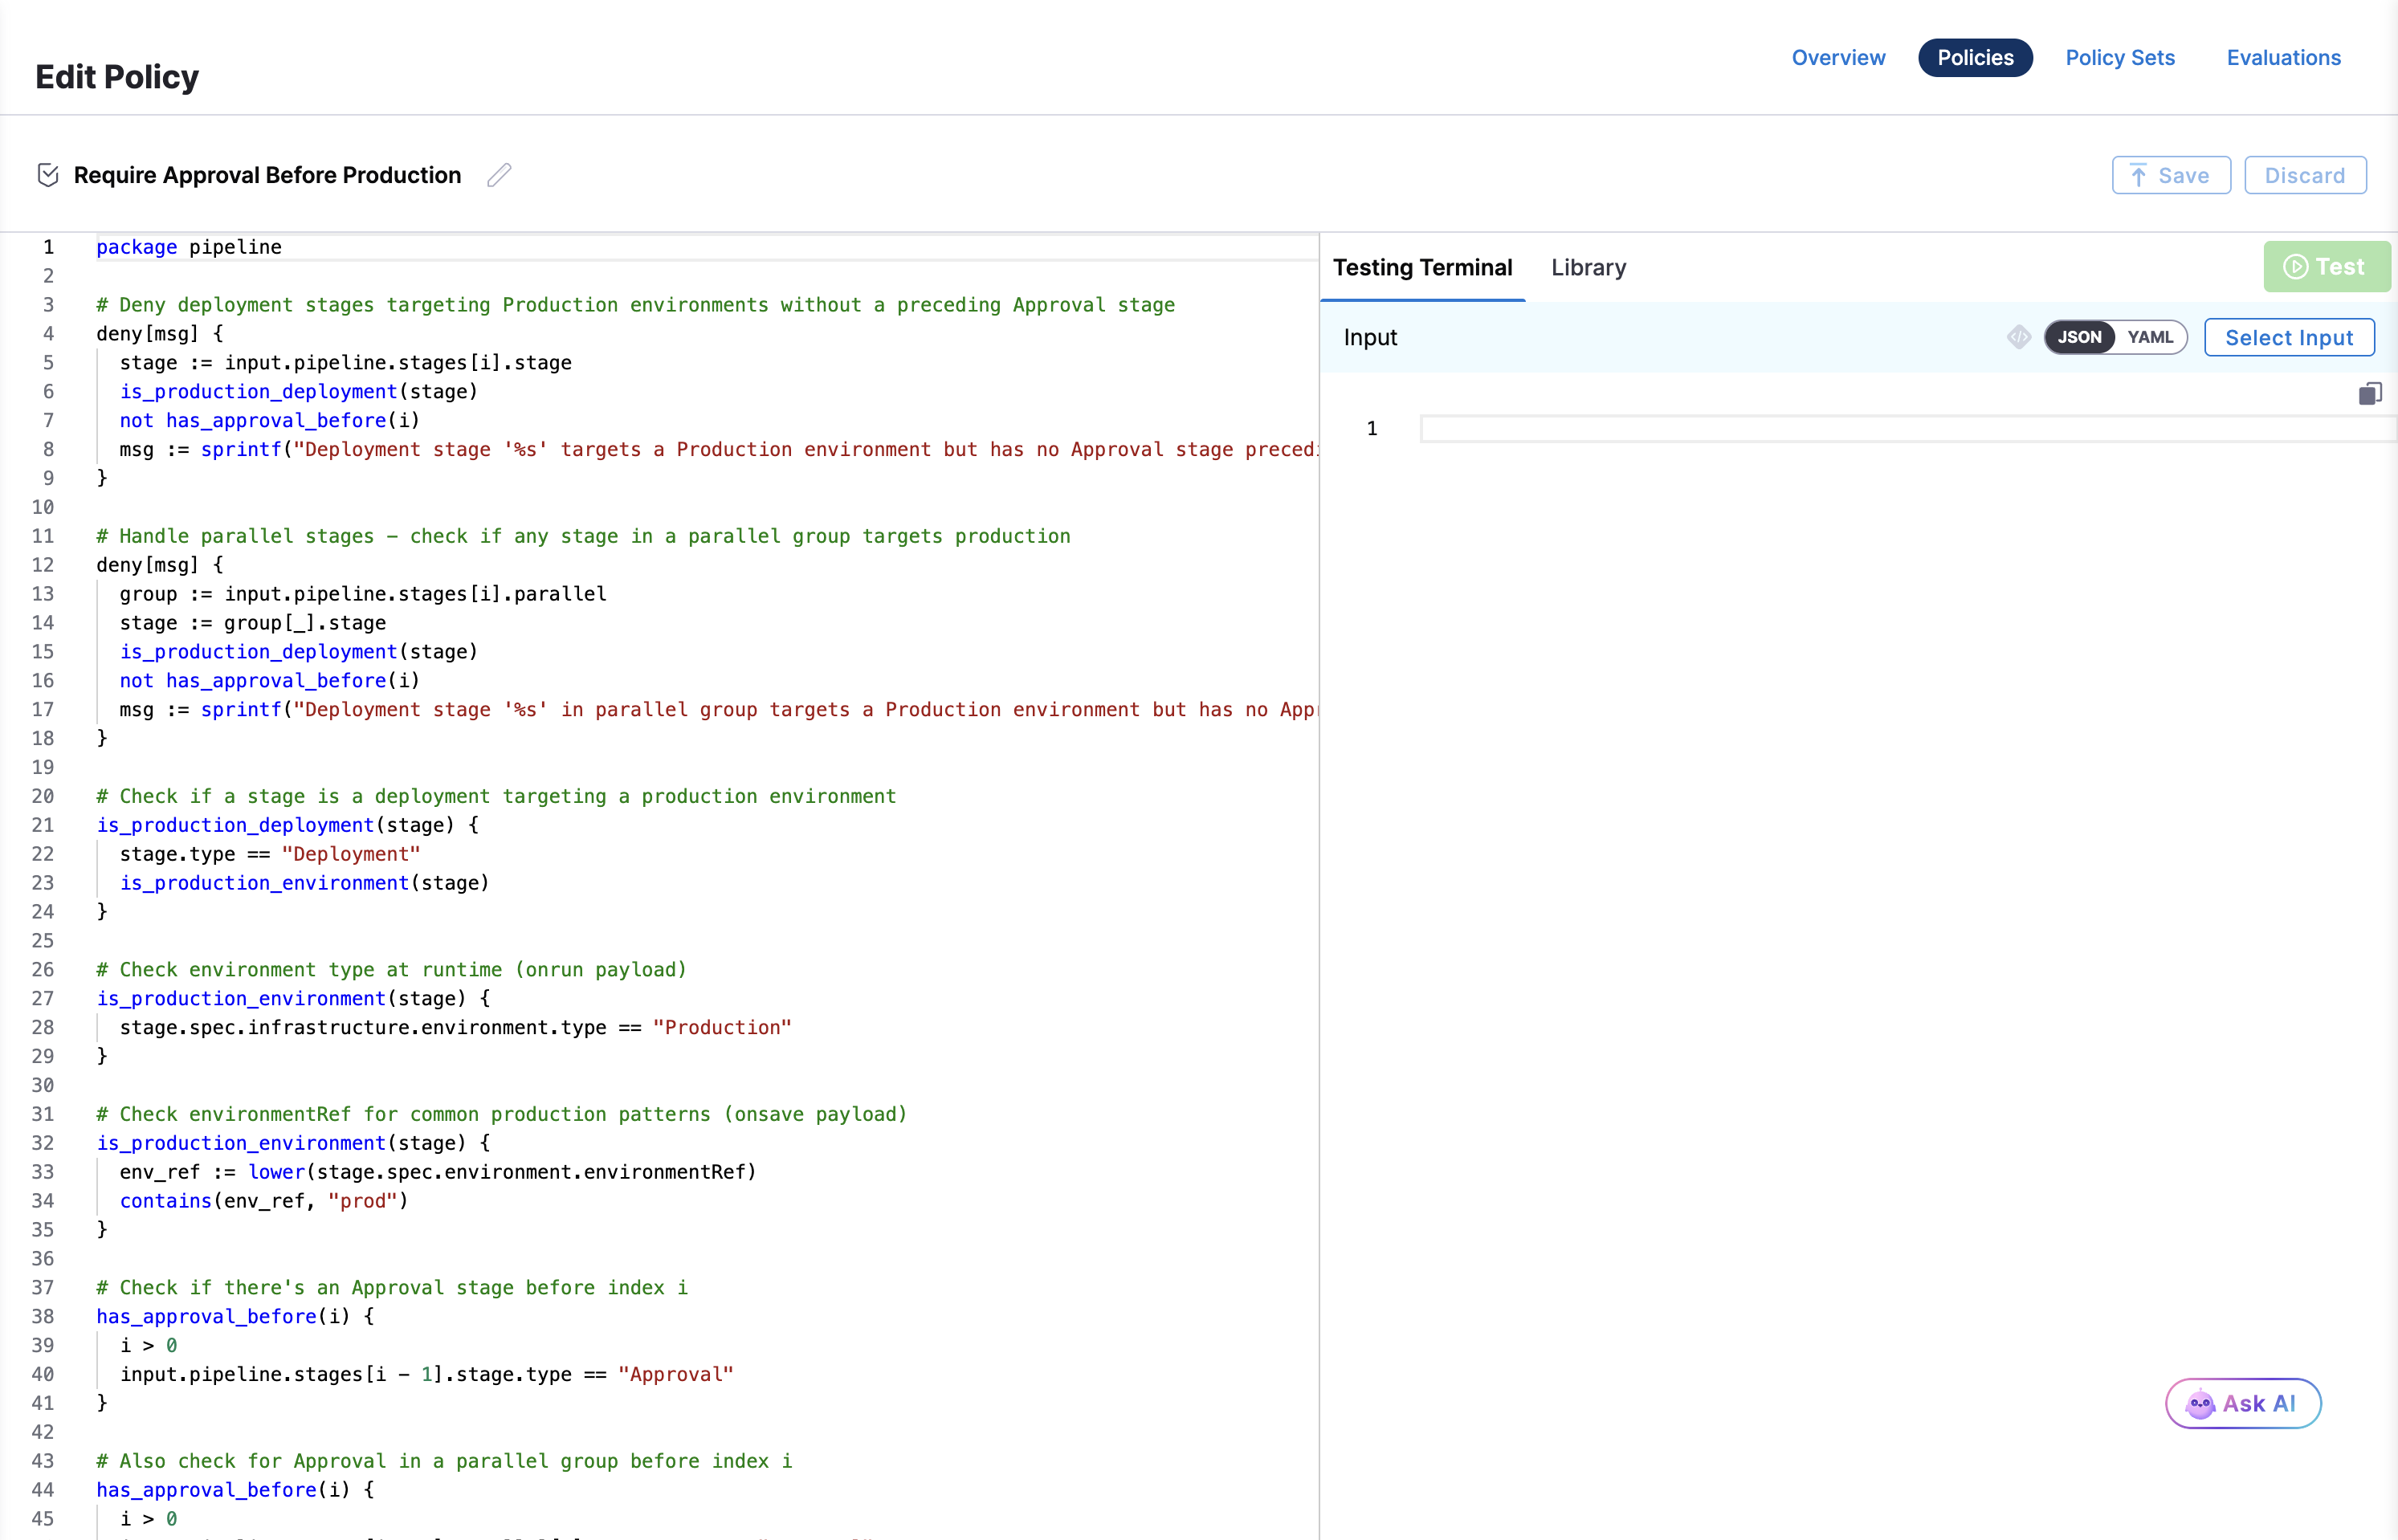Switch input format to JSON
This screenshot has width=2398, height=1540.
2079,337
